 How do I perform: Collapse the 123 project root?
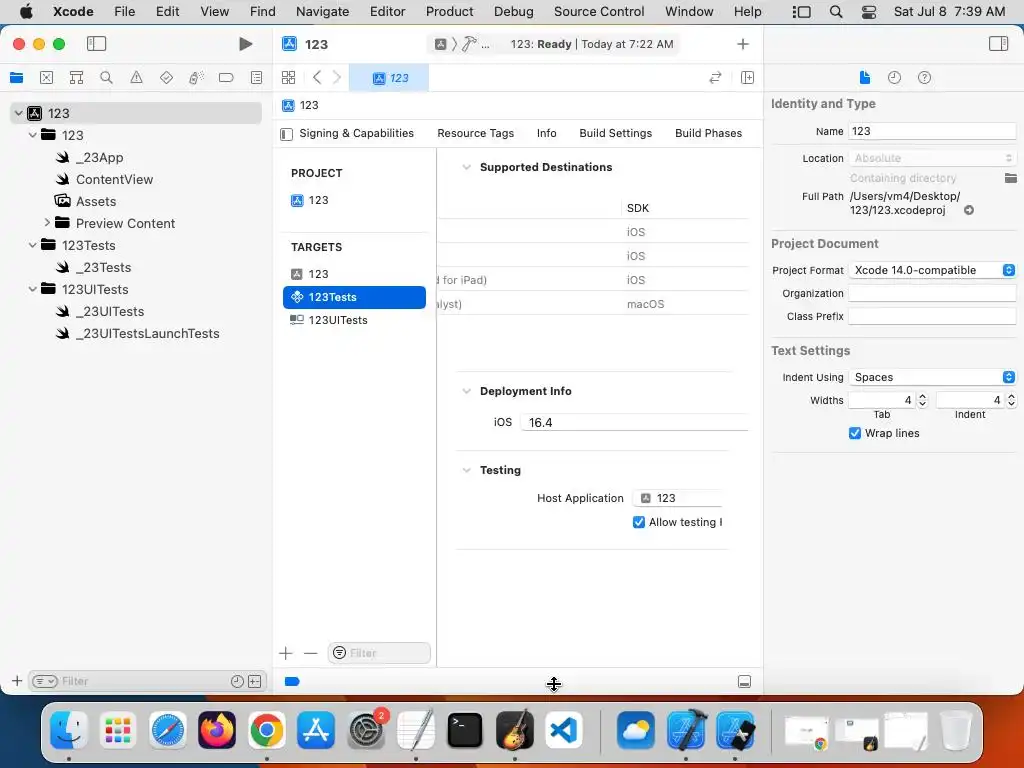tap(19, 113)
